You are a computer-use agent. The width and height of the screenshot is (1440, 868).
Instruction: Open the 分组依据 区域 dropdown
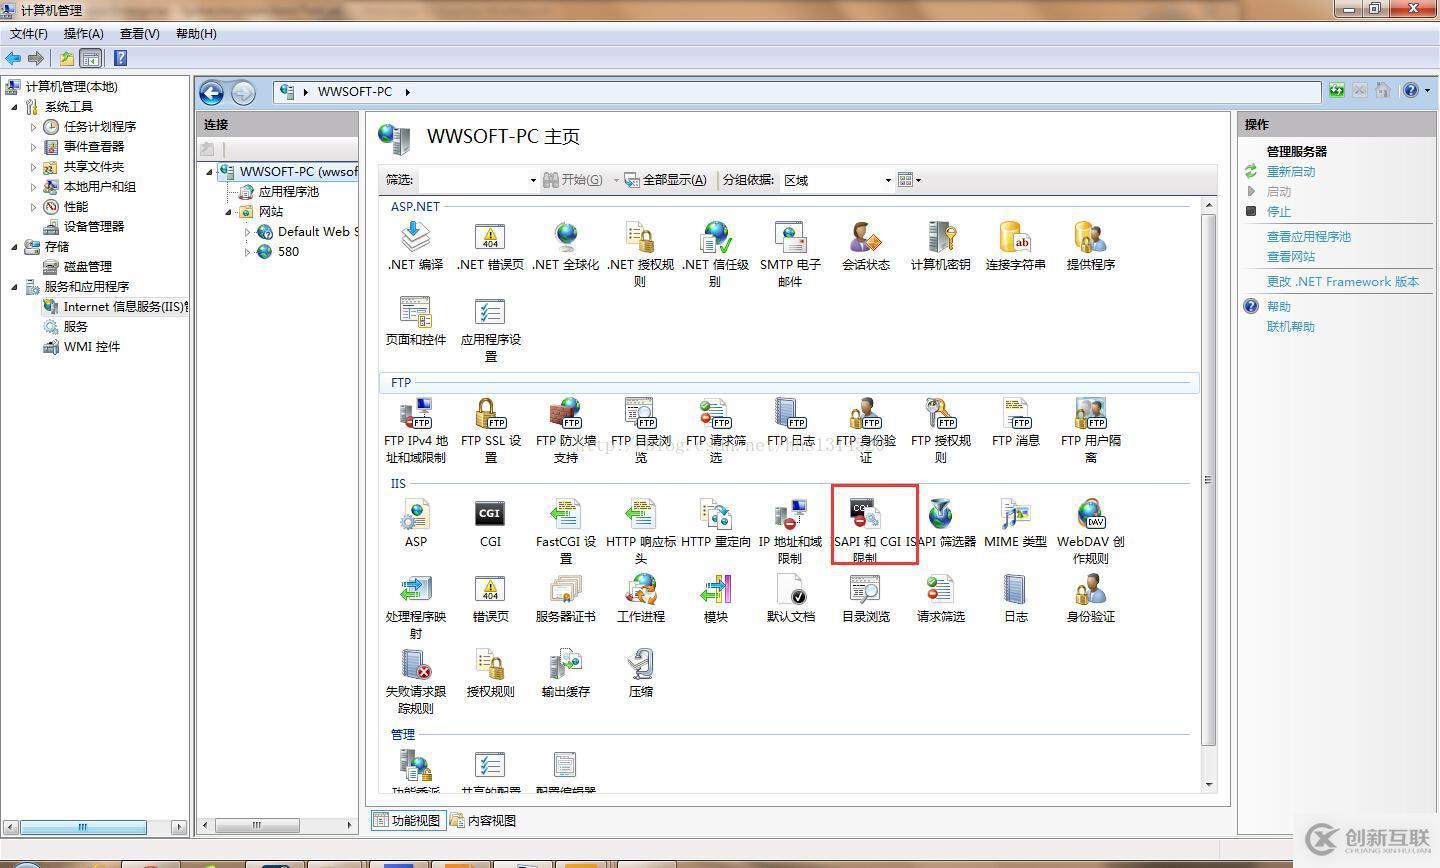coord(837,180)
